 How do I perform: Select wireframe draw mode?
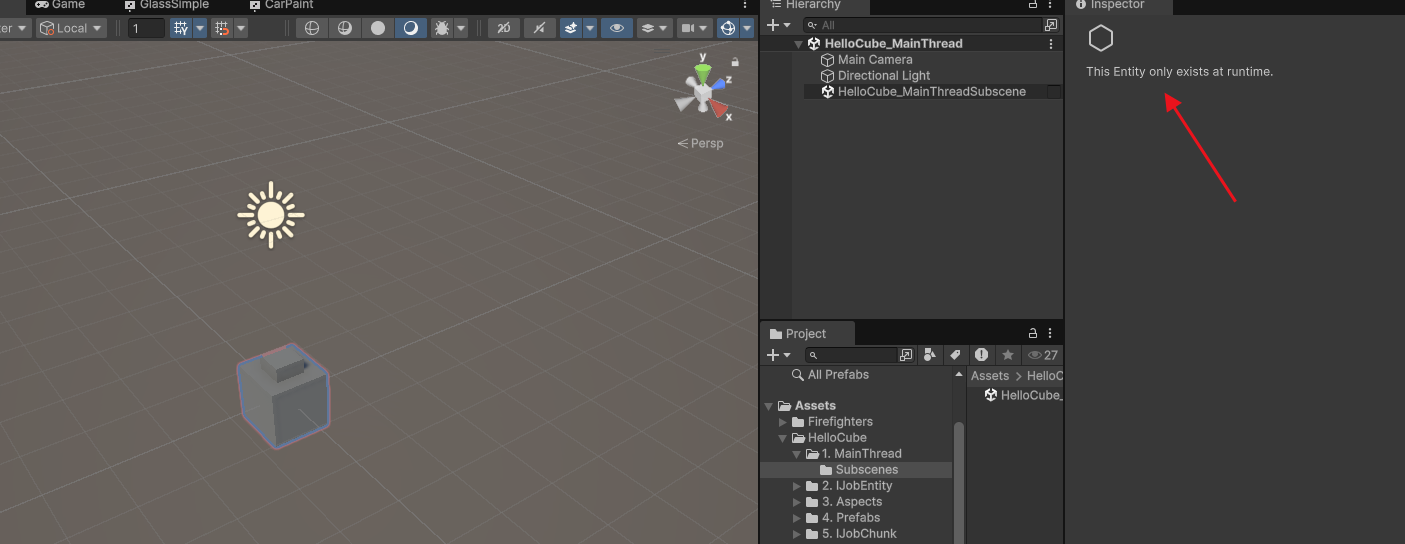point(312,28)
